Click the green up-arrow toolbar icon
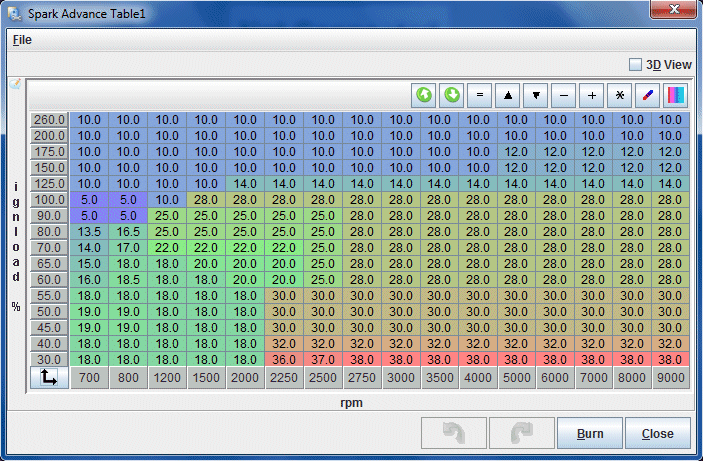This screenshot has width=703, height=461. [x=424, y=96]
